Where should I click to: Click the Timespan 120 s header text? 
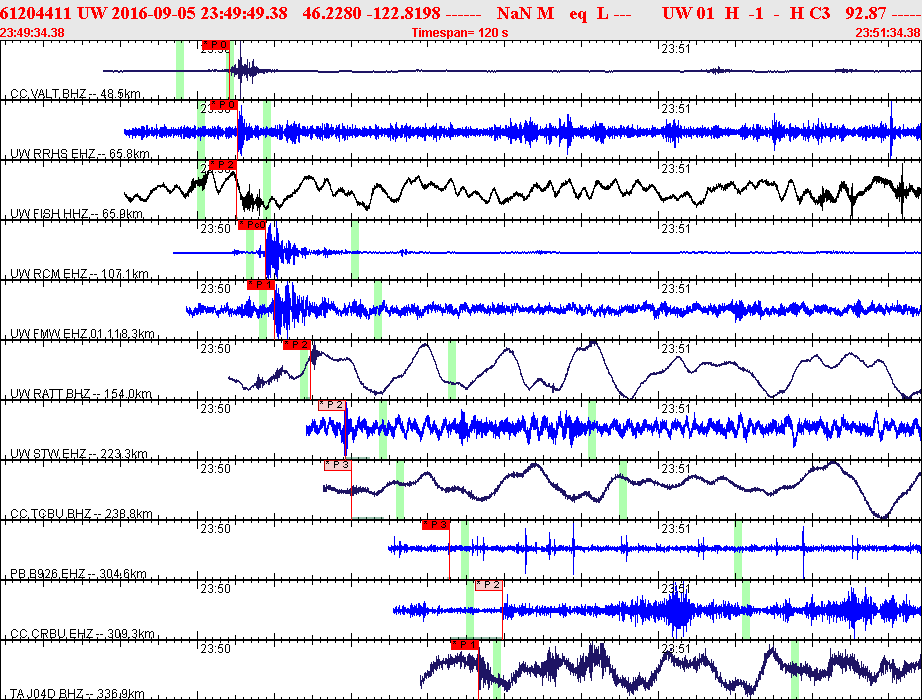[x=459, y=33]
